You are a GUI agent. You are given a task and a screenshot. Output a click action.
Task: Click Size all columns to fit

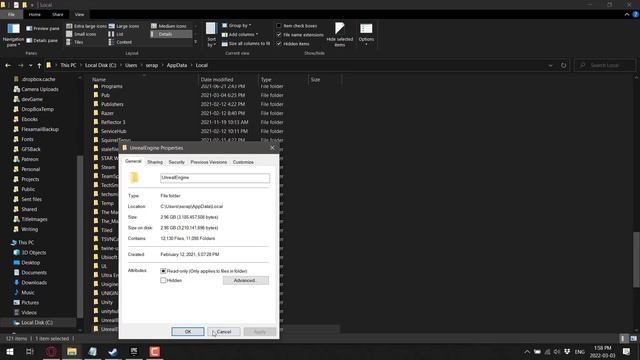point(246,43)
